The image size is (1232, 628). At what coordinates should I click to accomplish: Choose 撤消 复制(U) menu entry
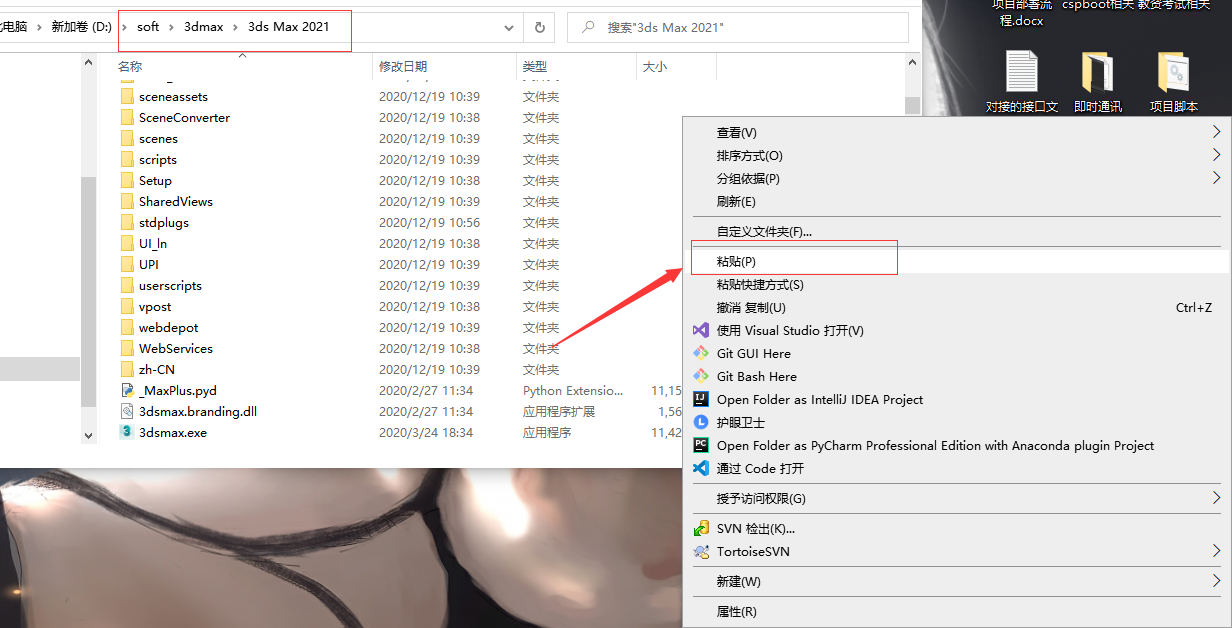(x=957, y=307)
